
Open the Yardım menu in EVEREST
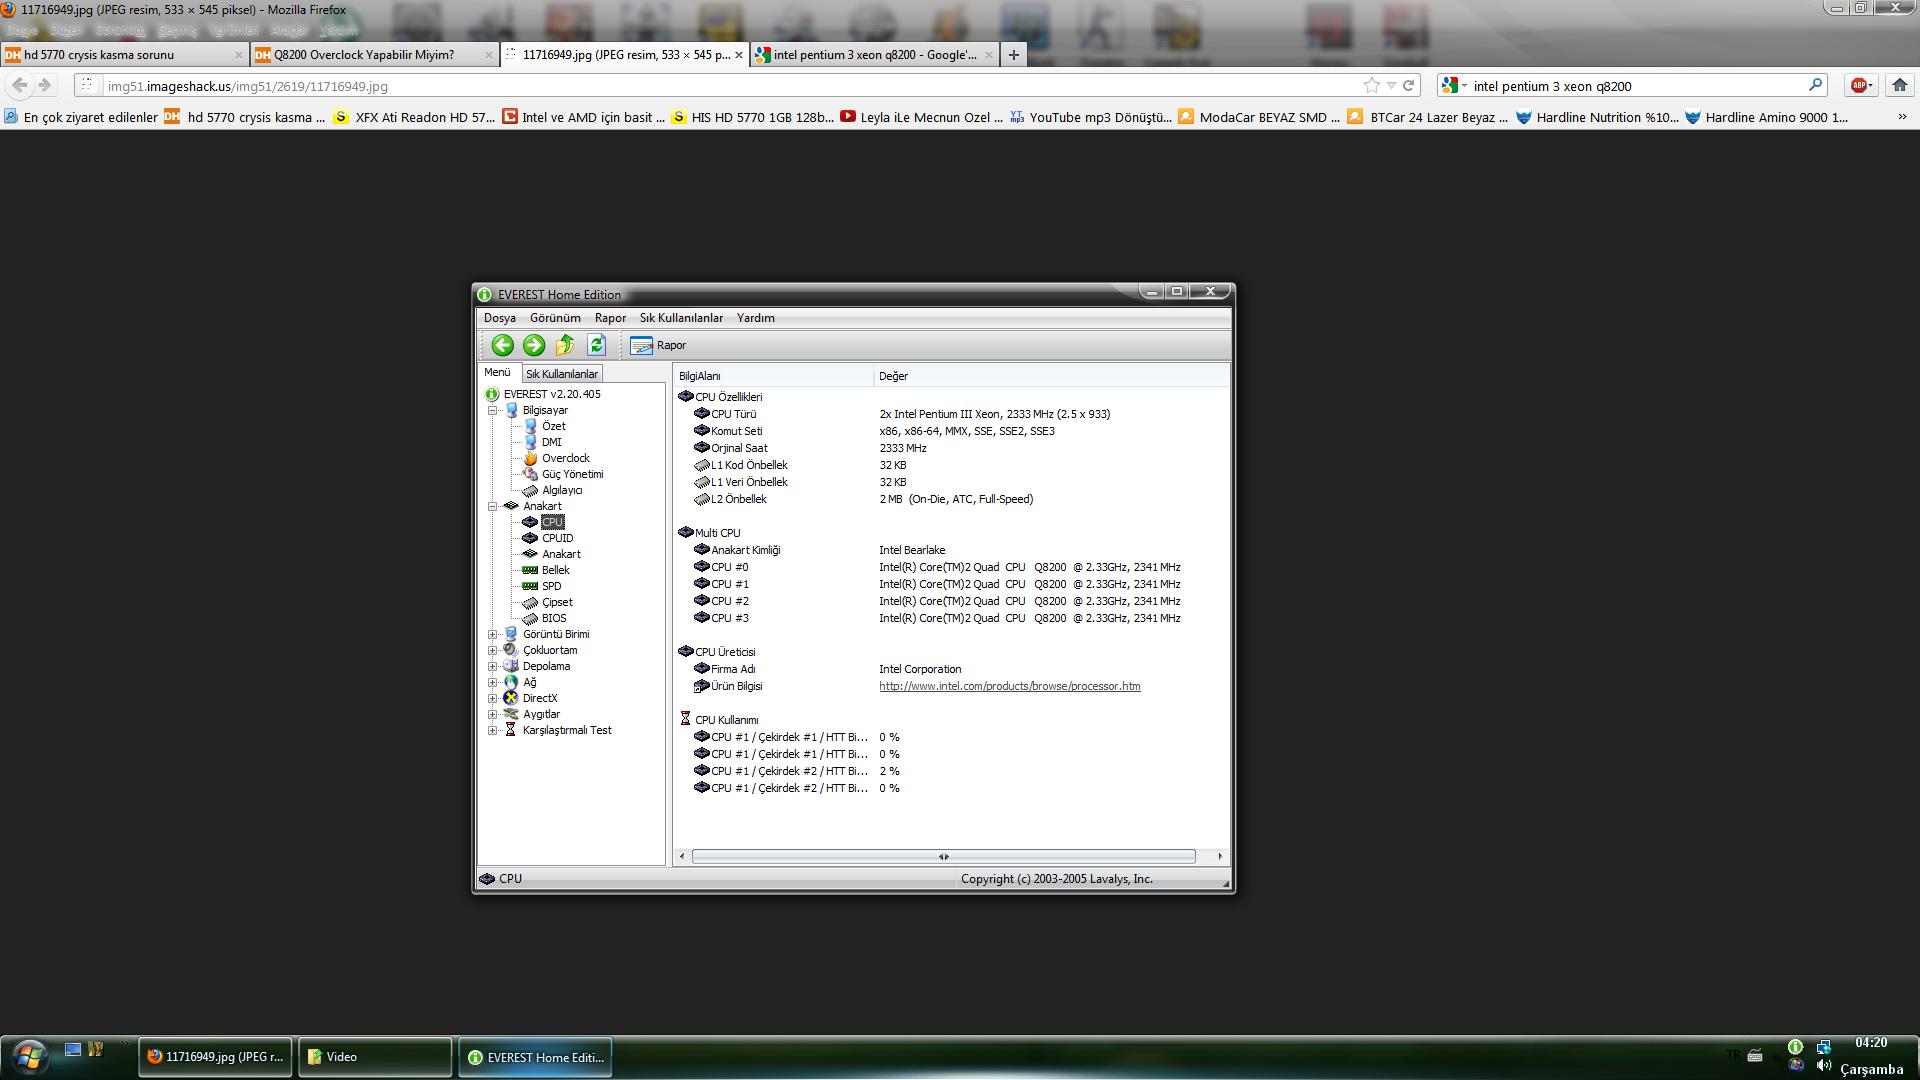pyautogui.click(x=756, y=318)
